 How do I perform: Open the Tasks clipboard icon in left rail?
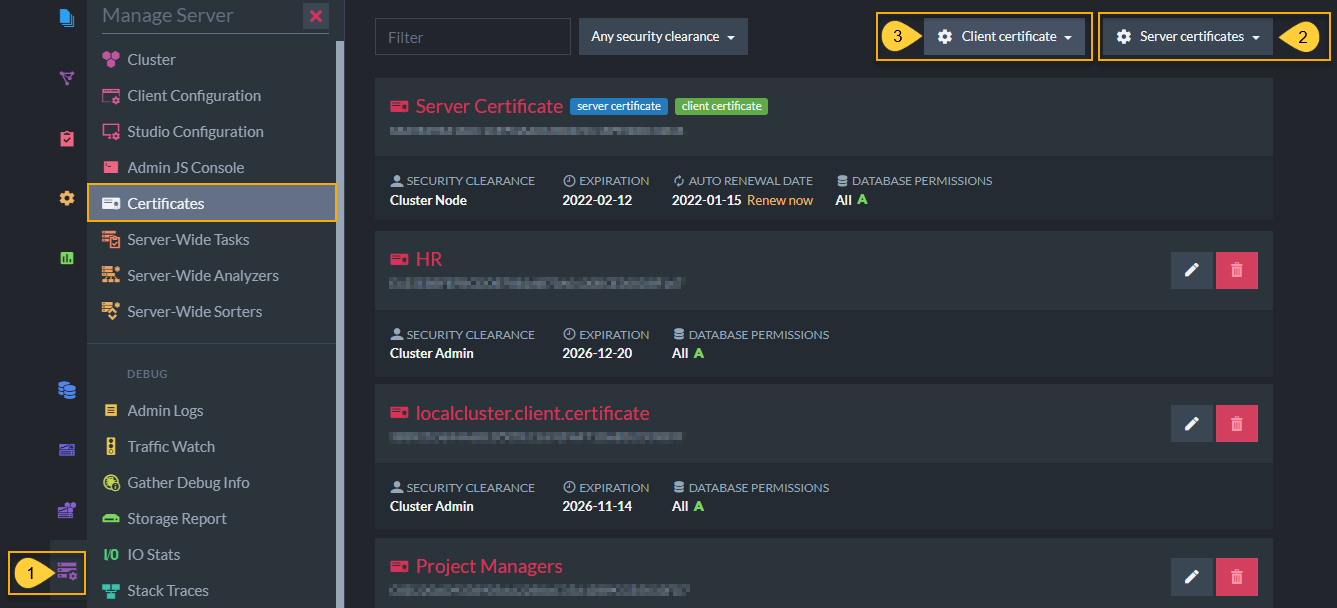pos(67,139)
